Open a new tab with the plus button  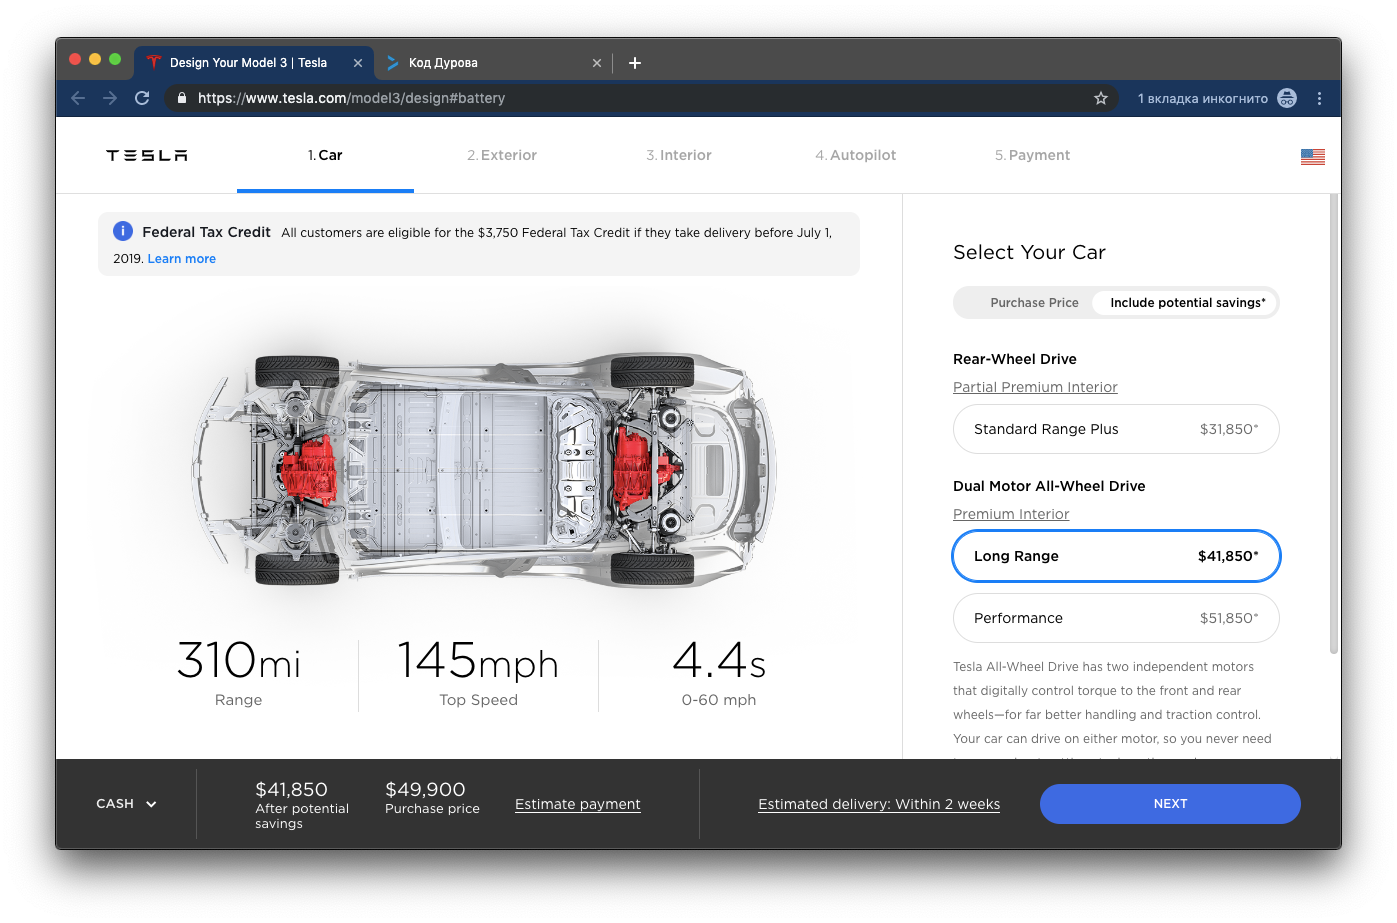pyautogui.click(x=634, y=63)
